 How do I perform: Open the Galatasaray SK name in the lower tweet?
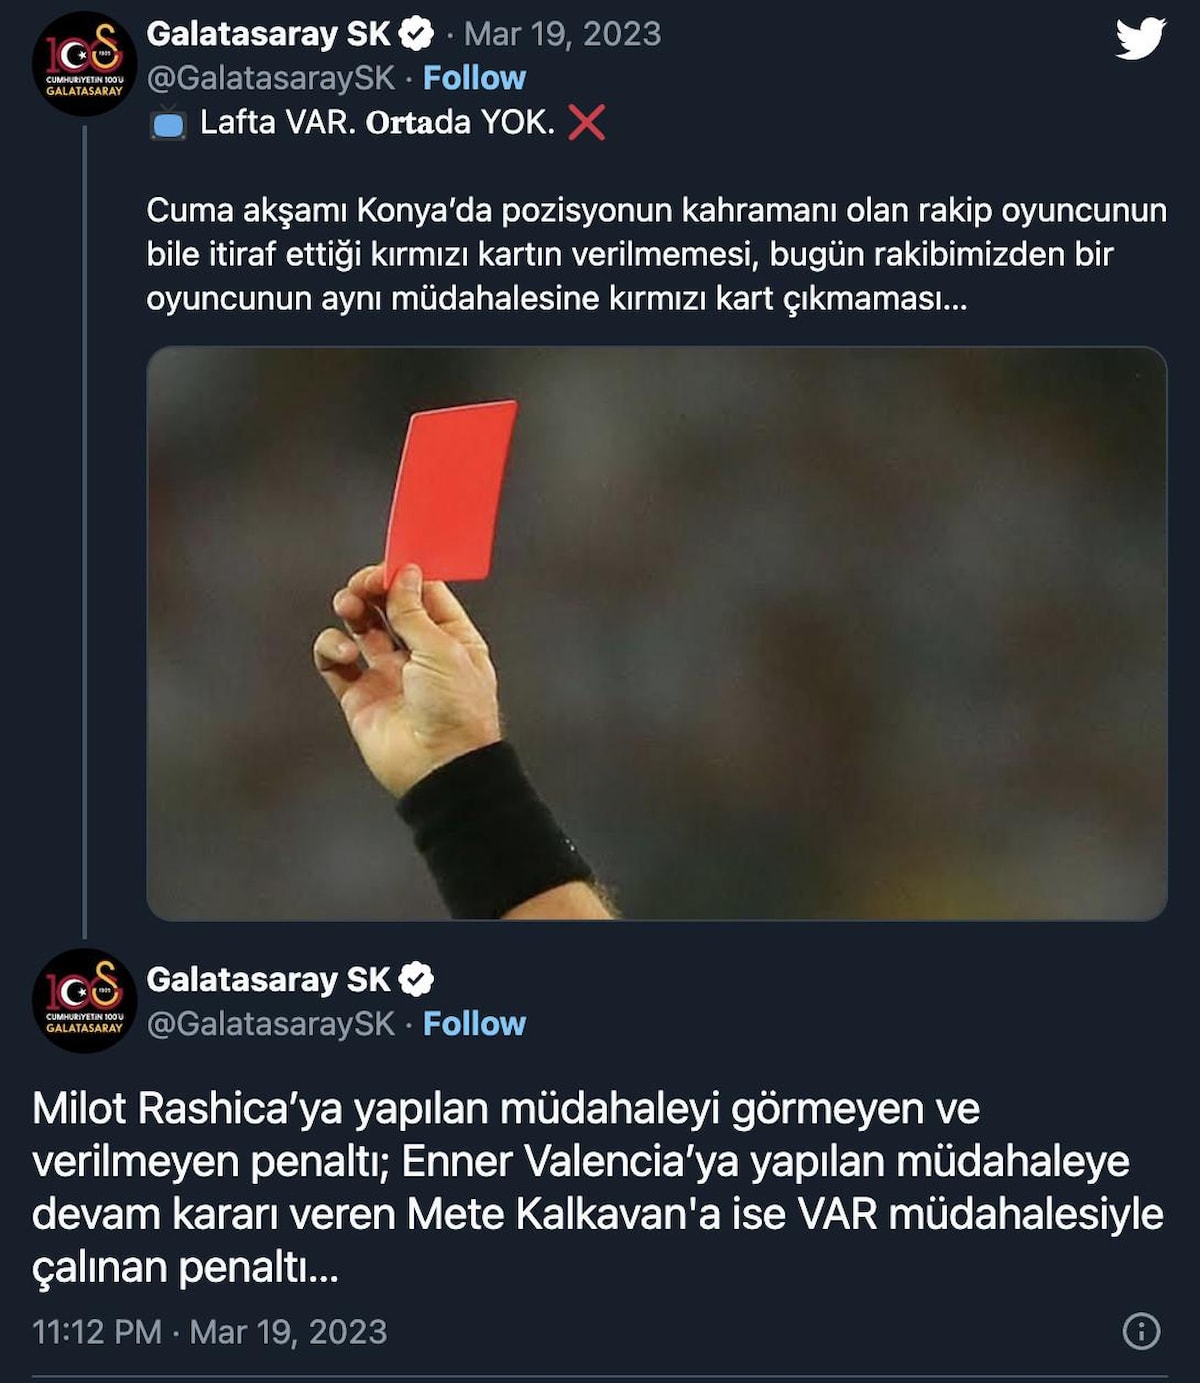(x=268, y=980)
